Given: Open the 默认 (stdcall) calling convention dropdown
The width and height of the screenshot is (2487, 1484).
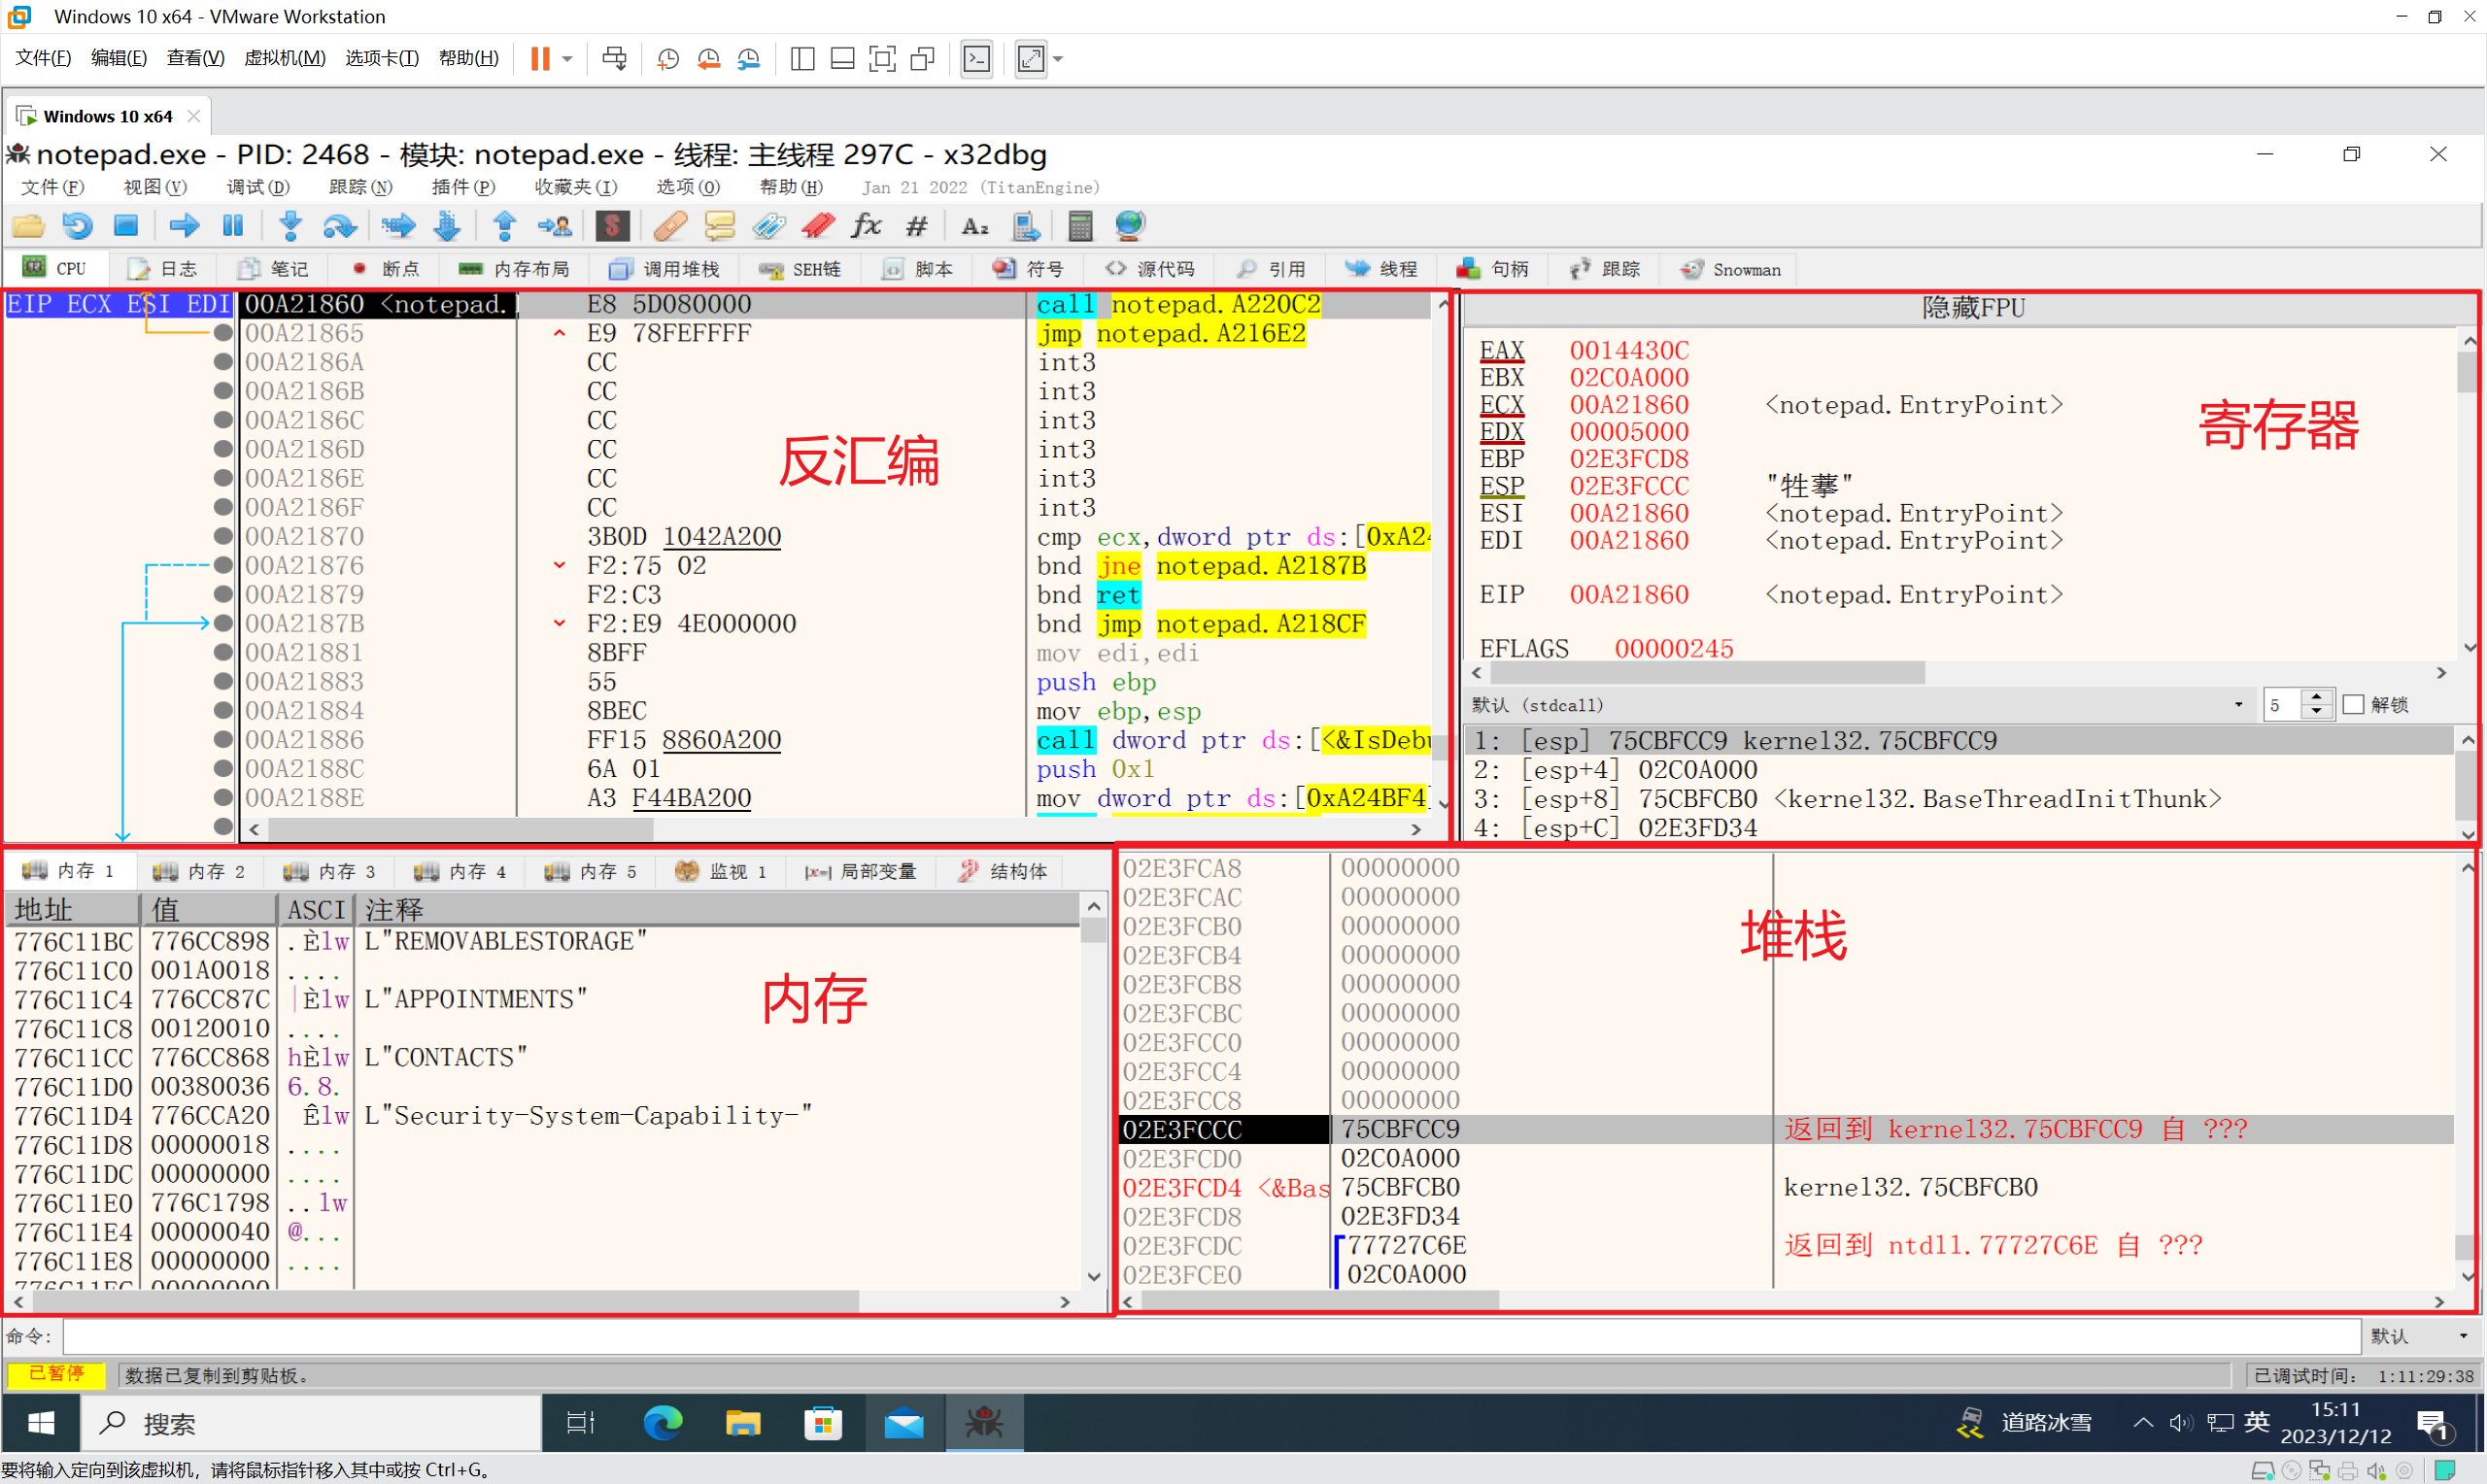Looking at the screenshot, I should click(x=2238, y=705).
